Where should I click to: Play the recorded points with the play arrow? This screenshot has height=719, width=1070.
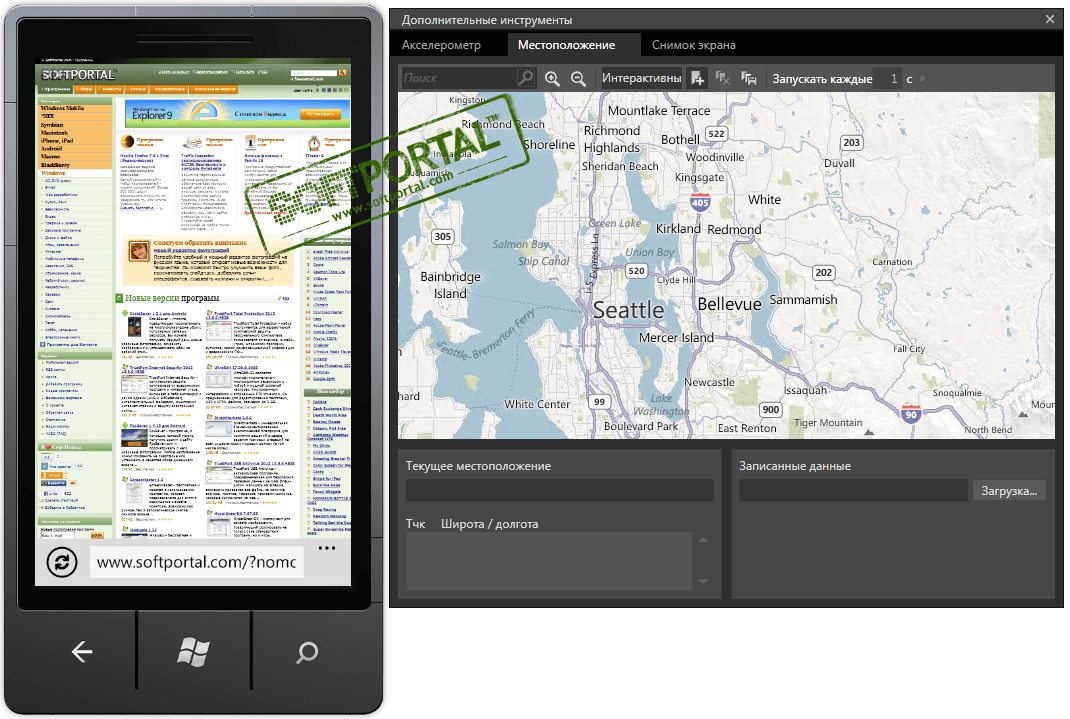pos(923,78)
